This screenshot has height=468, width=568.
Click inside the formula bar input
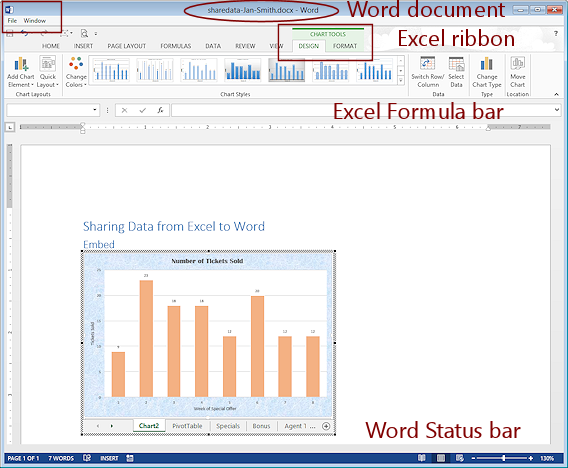coord(362,110)
